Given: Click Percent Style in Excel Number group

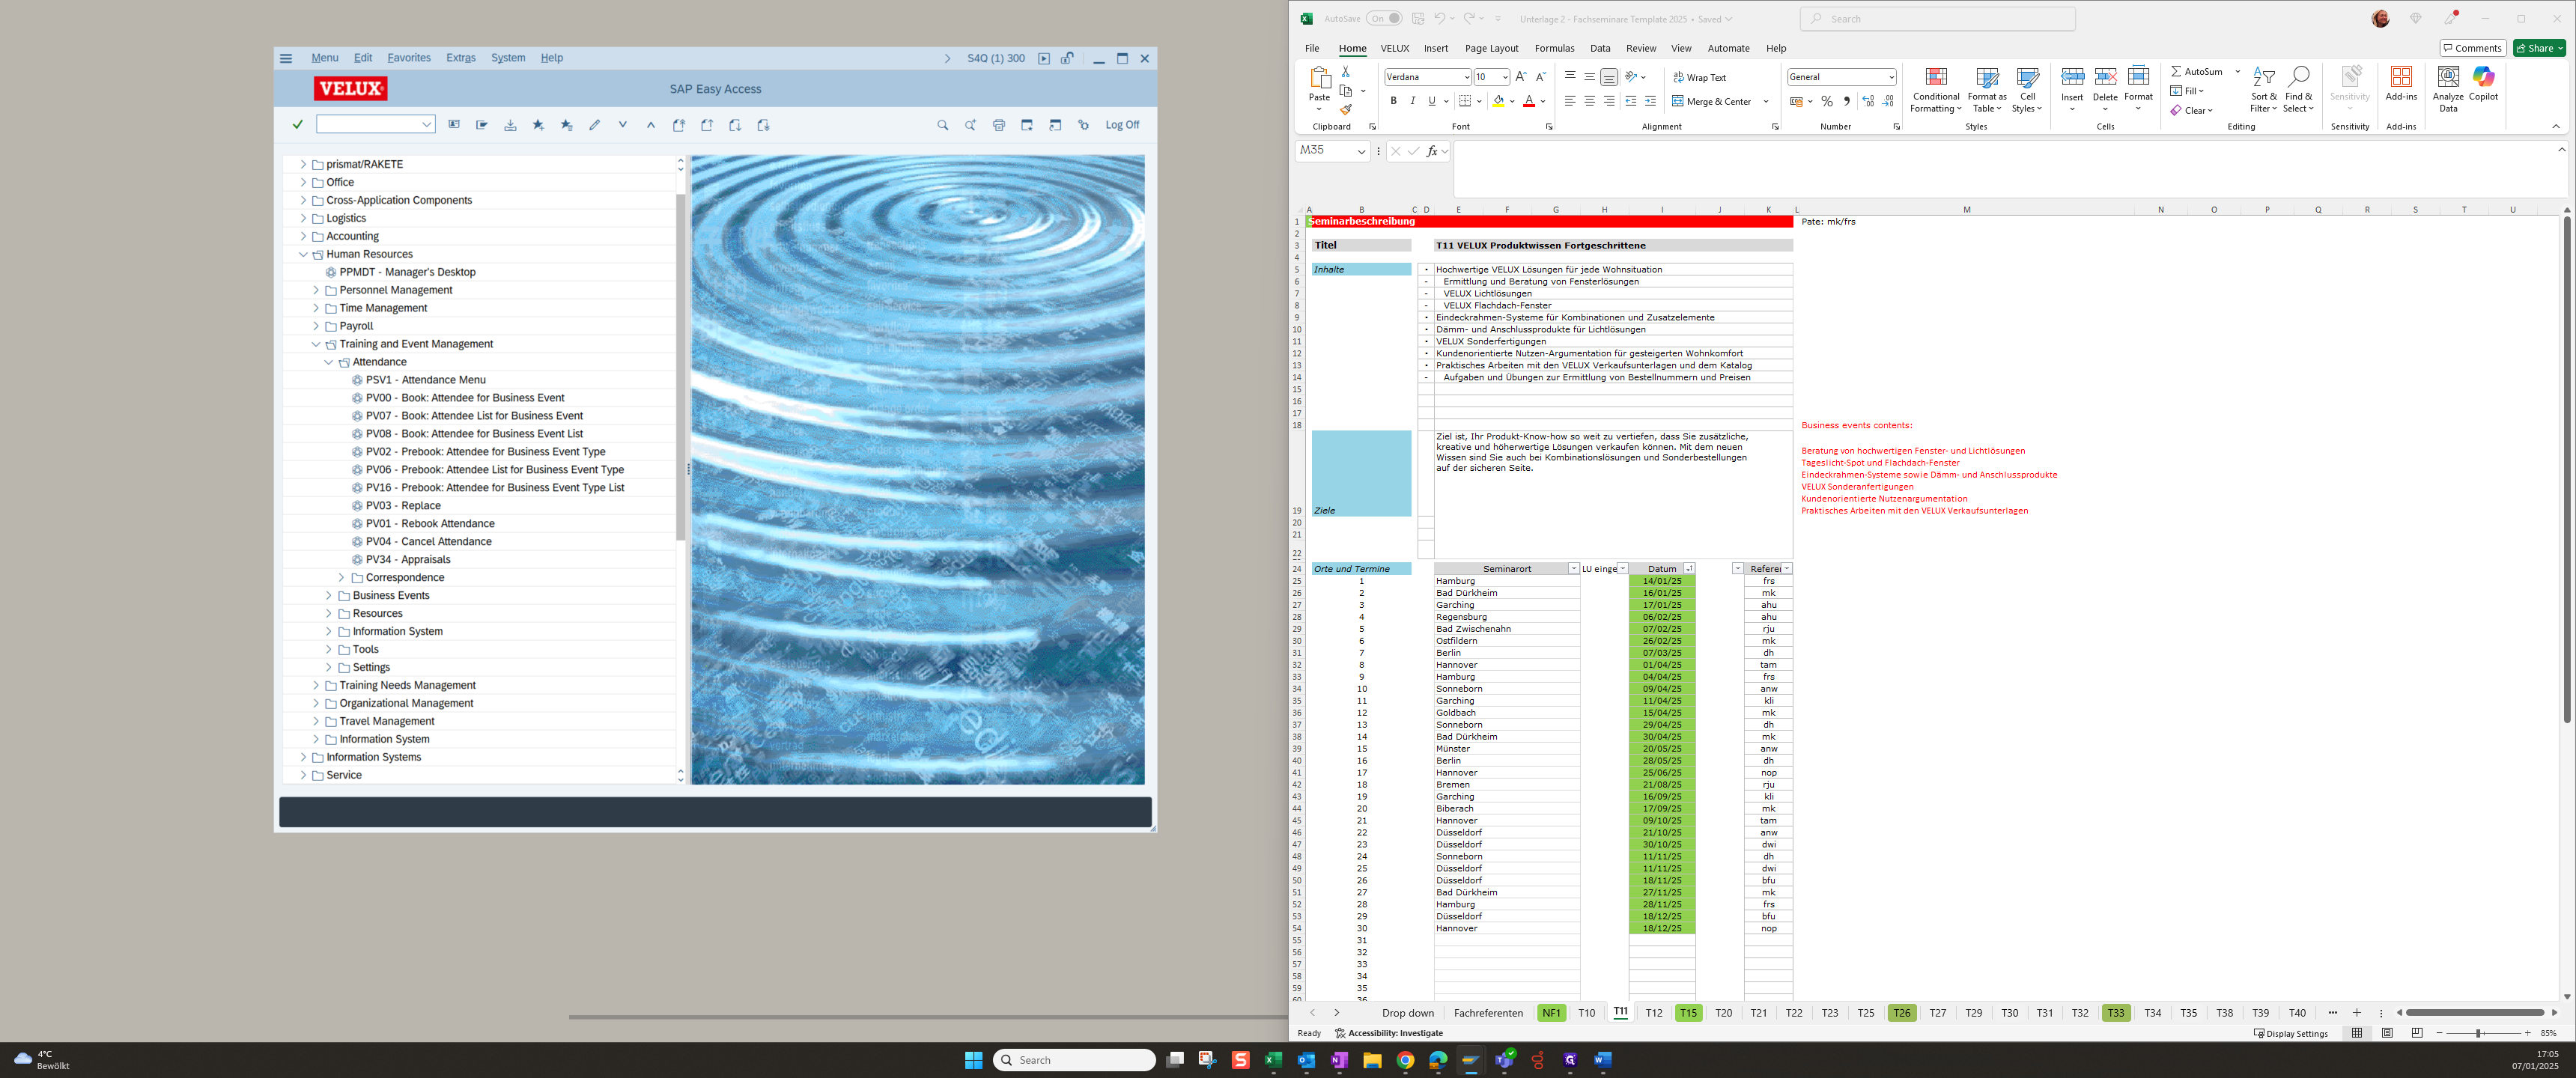Looking at the screenshot, I should (x=1827, y=101).
